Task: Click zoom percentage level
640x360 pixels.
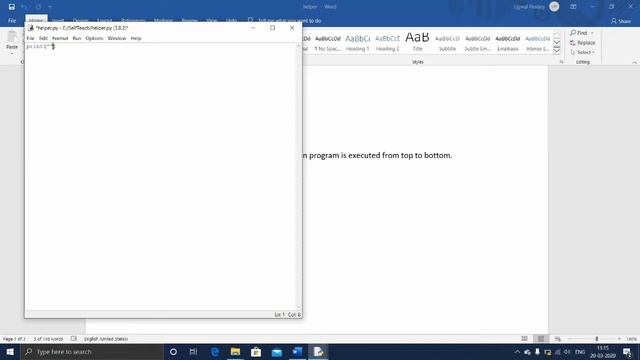Action: click(631, 339)
